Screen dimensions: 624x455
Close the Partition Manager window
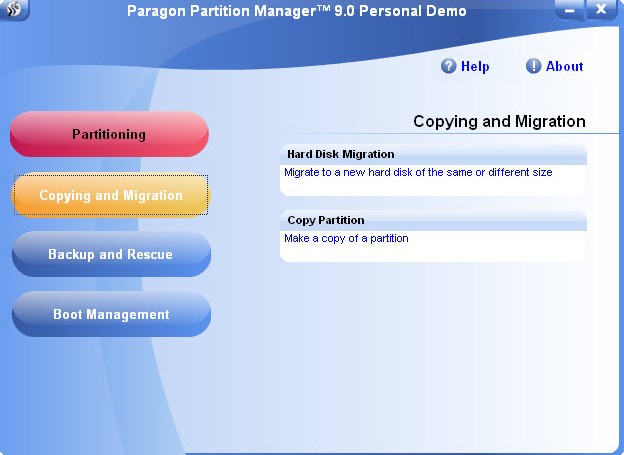tap(602, 11)
